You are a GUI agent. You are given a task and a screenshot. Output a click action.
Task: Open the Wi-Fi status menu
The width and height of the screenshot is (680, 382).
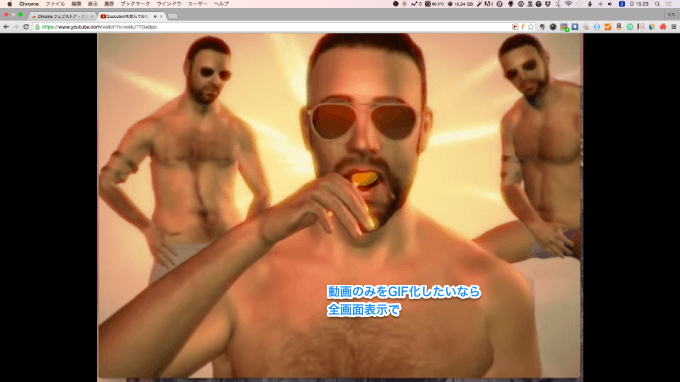coord(569,4)
